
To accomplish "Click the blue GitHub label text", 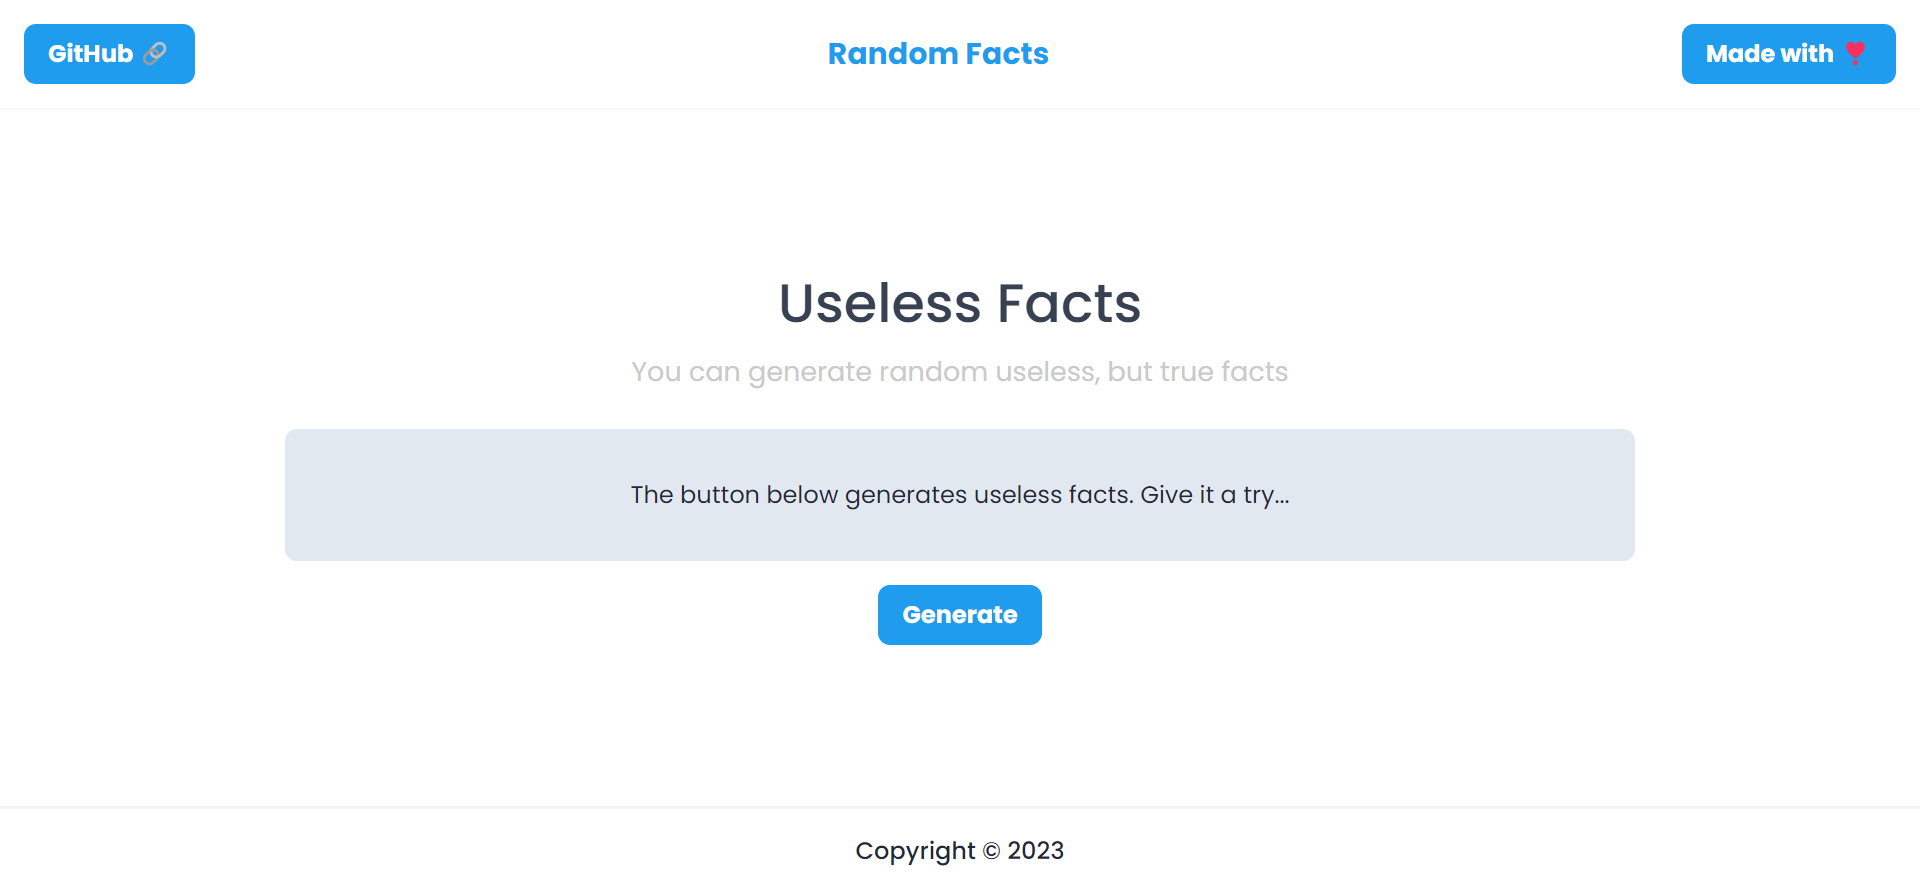I will click(x=90, y=53).
